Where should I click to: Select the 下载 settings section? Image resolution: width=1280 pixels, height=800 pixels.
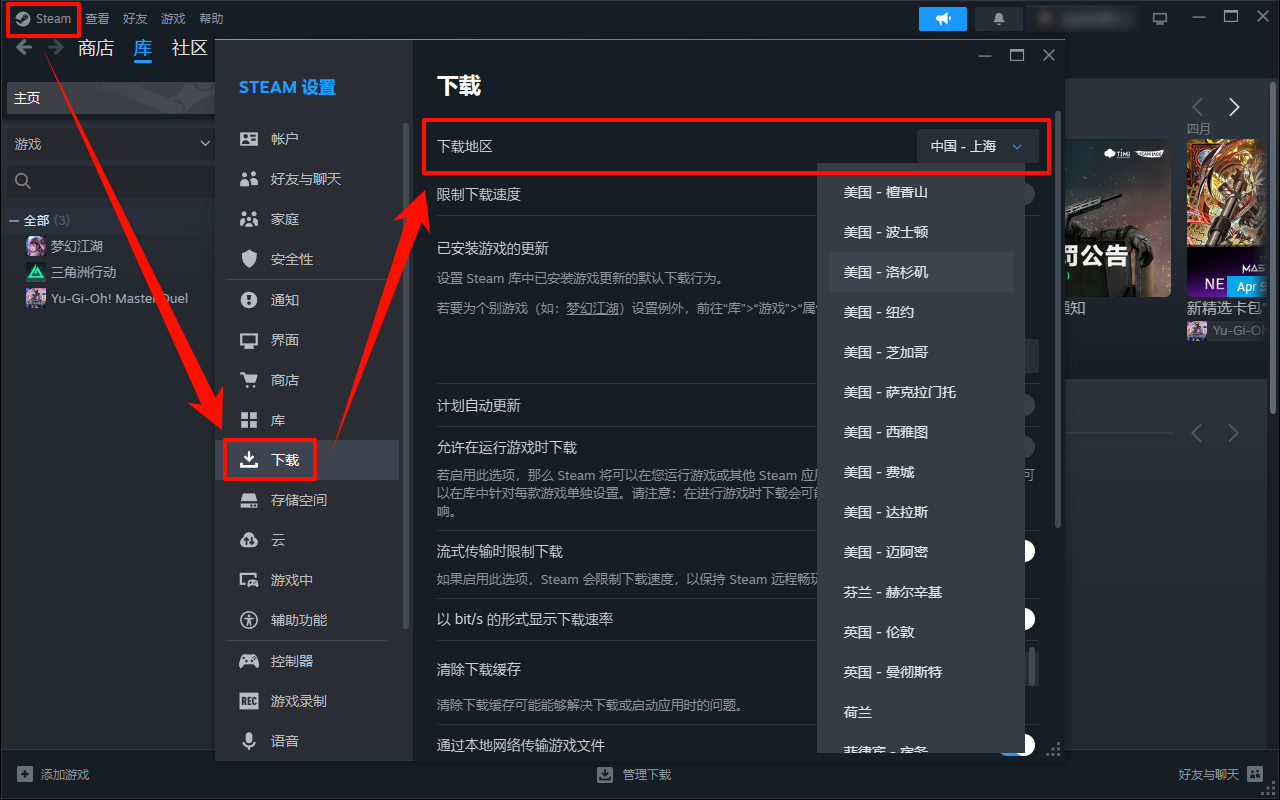307,460
